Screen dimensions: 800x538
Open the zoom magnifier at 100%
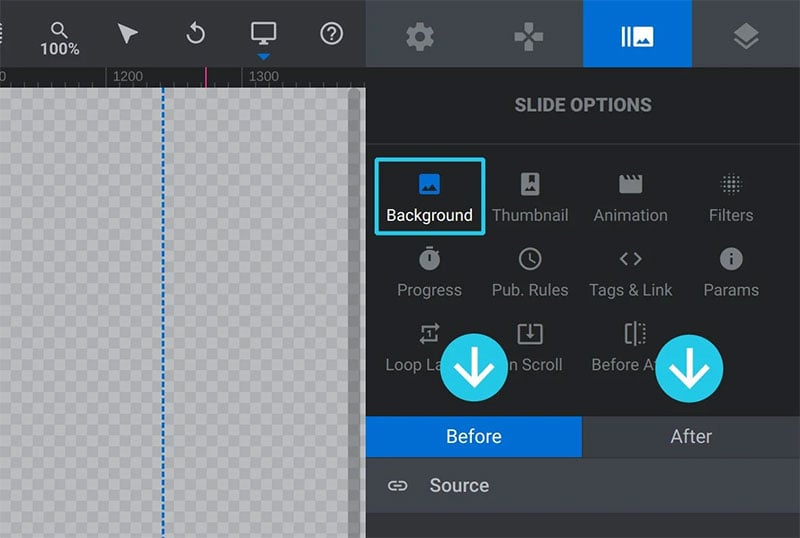pyautogui.click(x=60, y=39)
